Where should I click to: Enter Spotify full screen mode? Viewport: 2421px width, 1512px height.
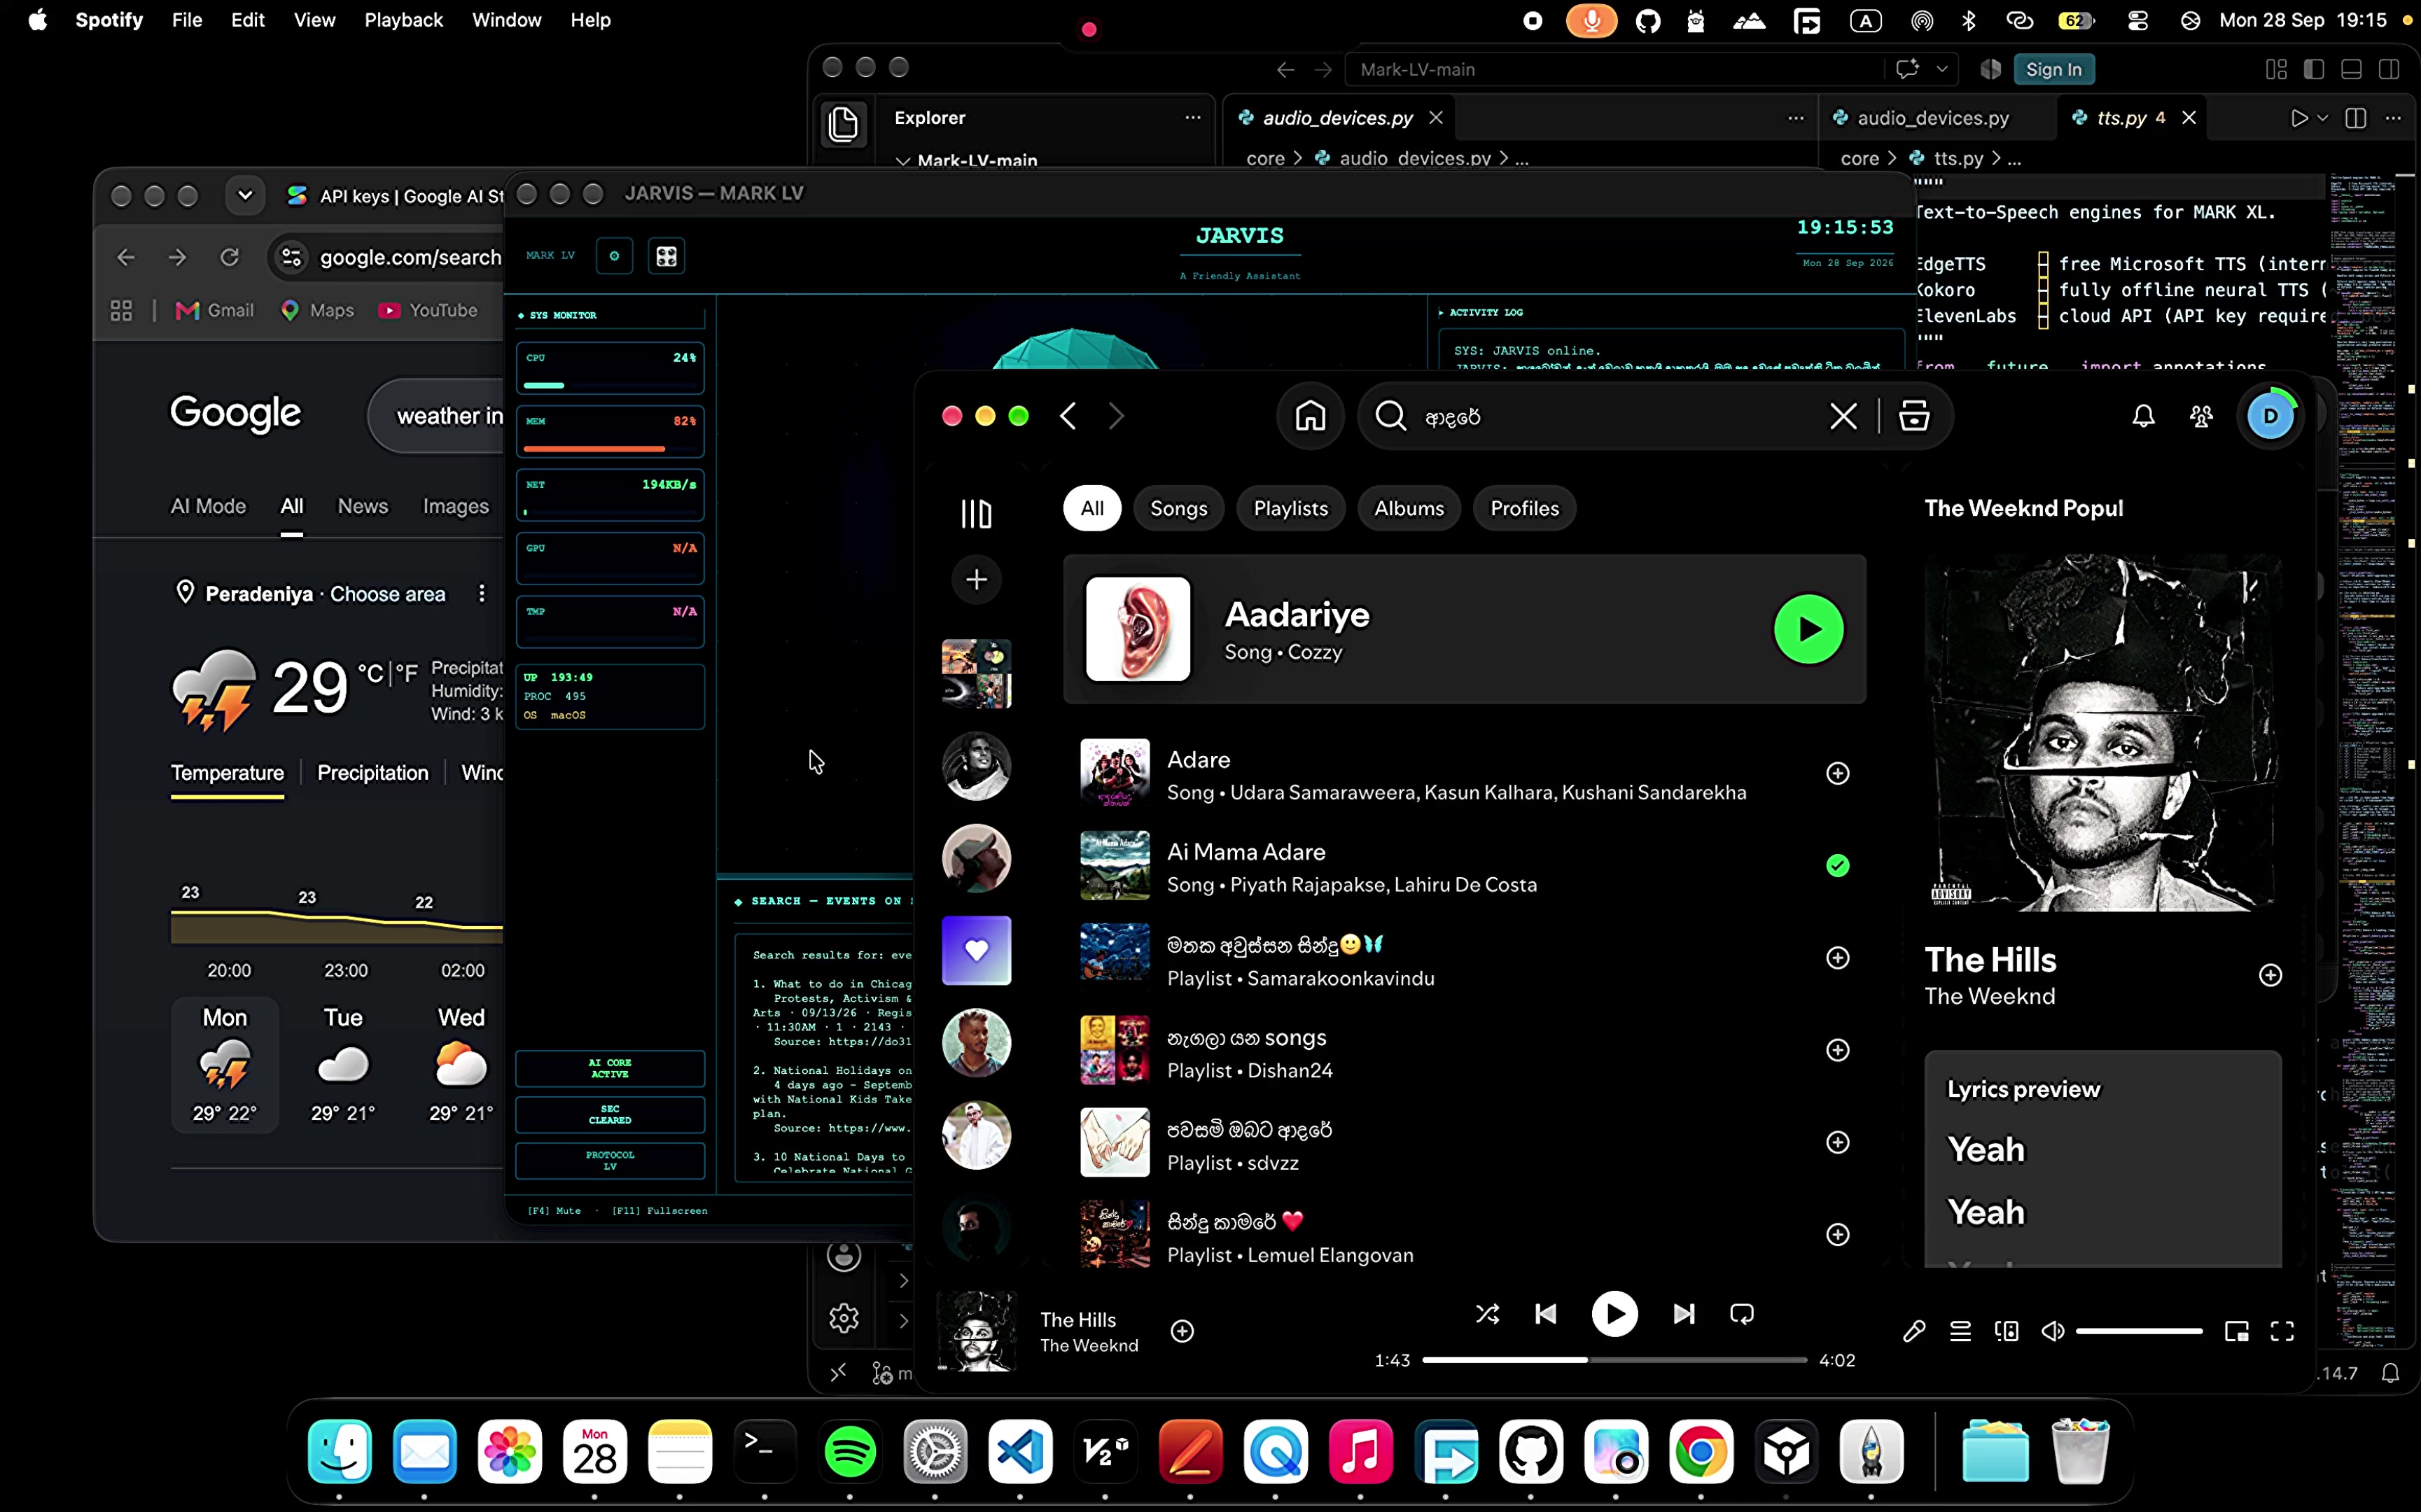click(x=2282, y=1331)
